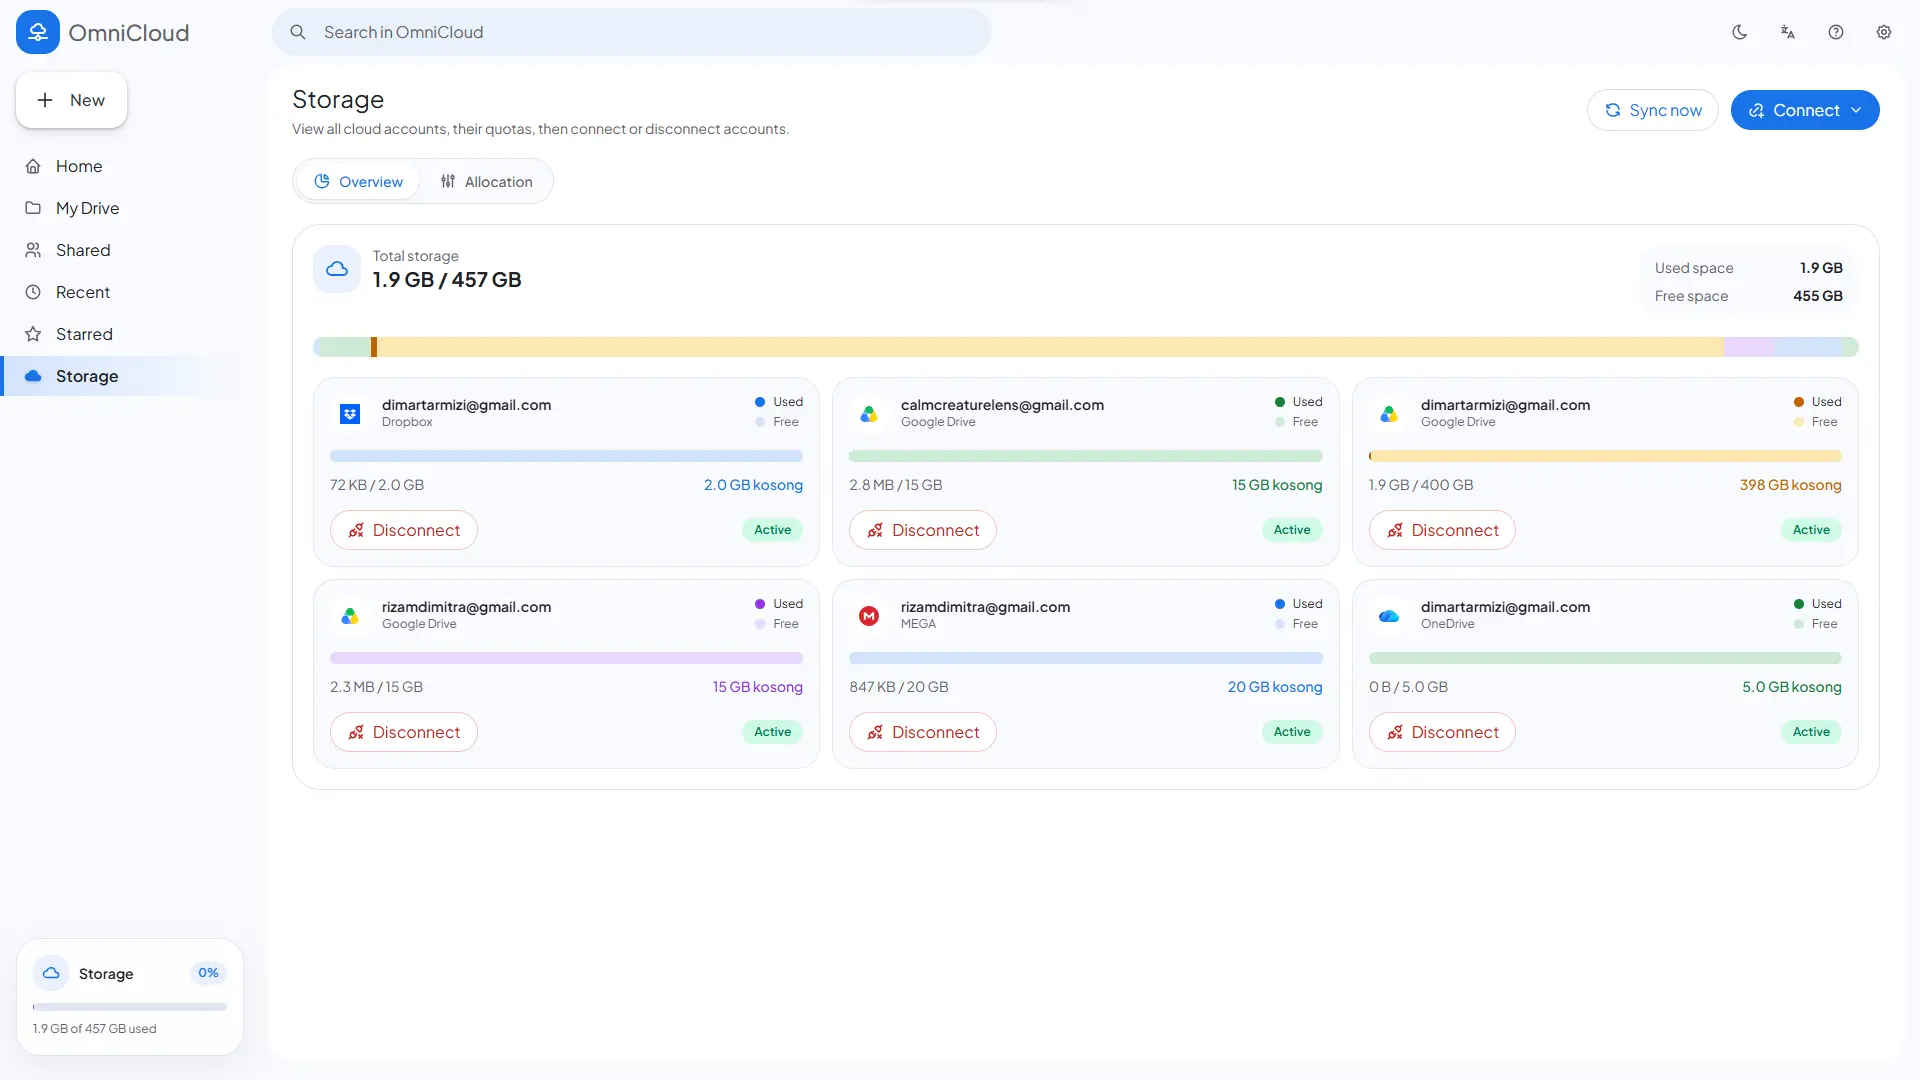
Task: Click the Google Drive icon for calmcreaturelens@gmail.com
Action: pos(869,414)
